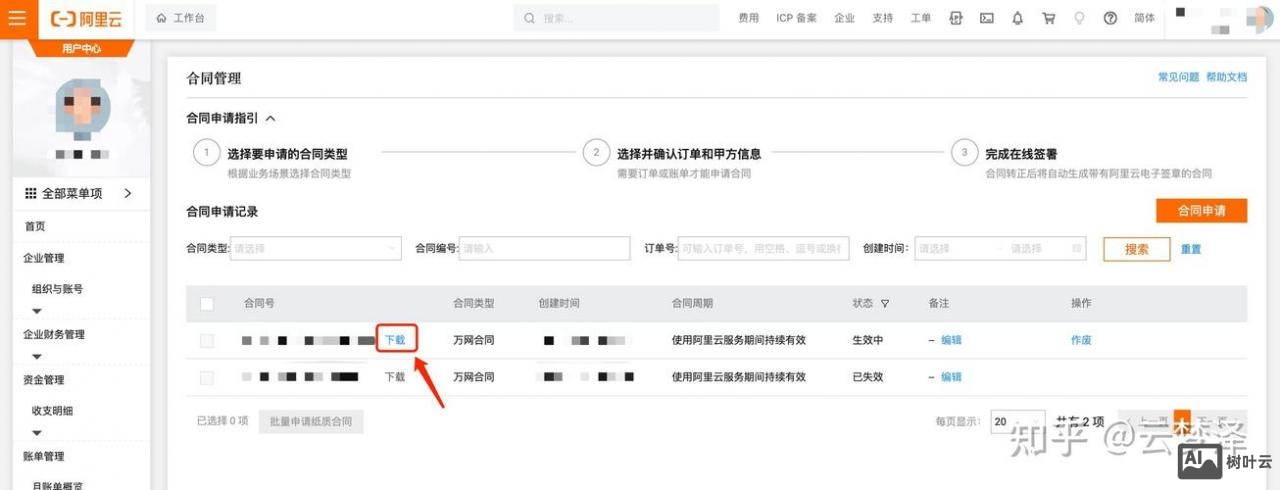Screen dimensions: 1280x490
Task: Focus the top search box
Action: click(616, 18)
